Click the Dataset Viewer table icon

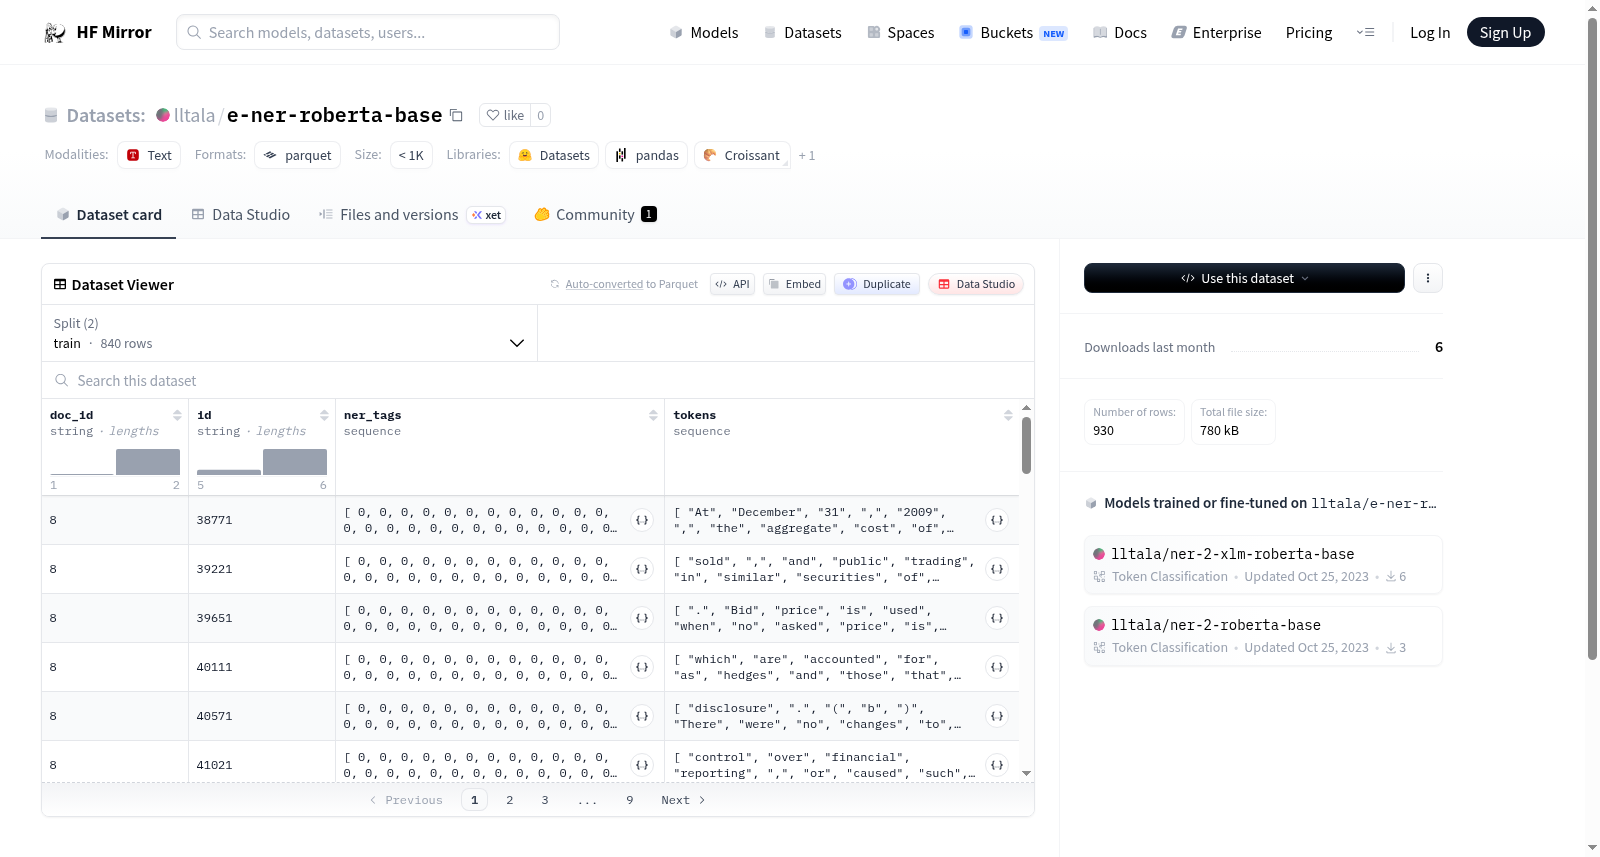click(x=60, y=285)
